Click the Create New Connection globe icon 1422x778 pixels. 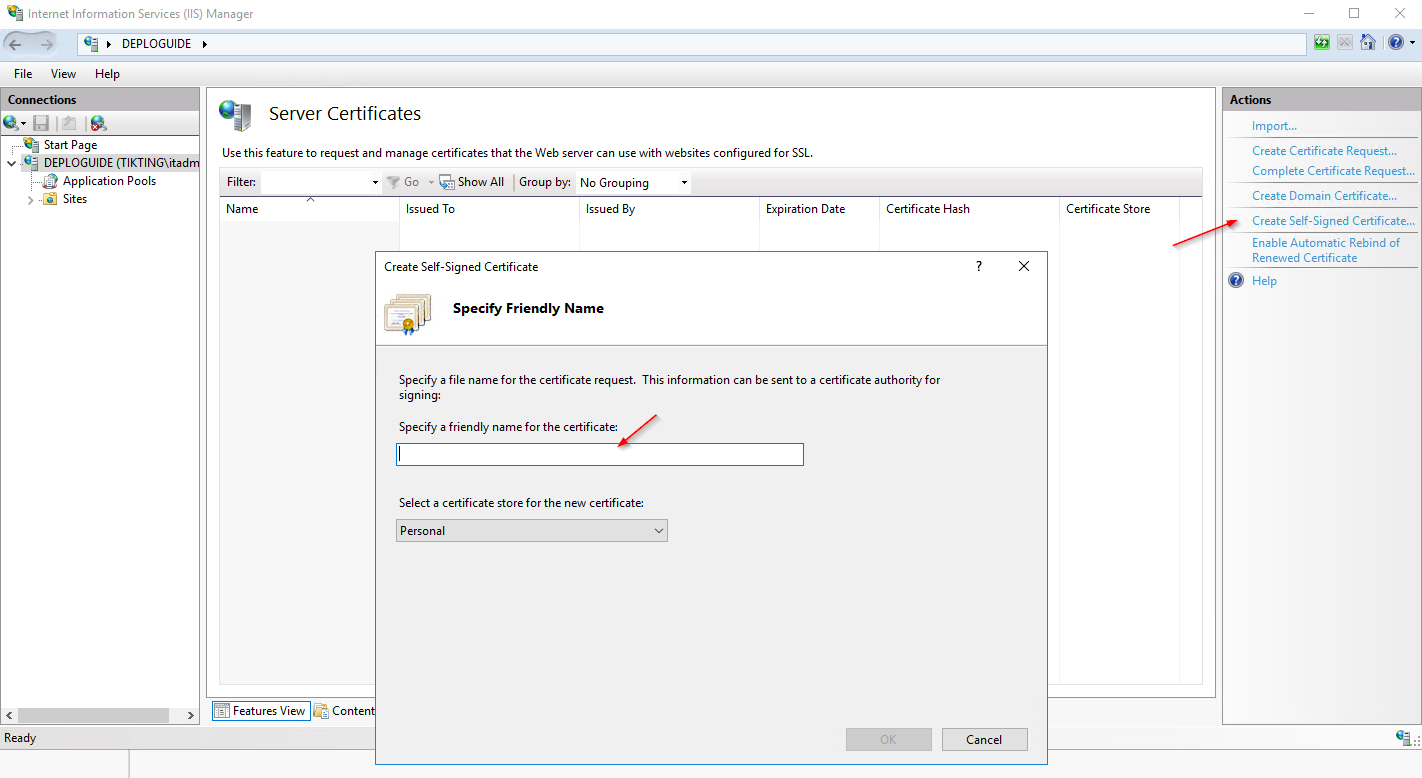11,123
